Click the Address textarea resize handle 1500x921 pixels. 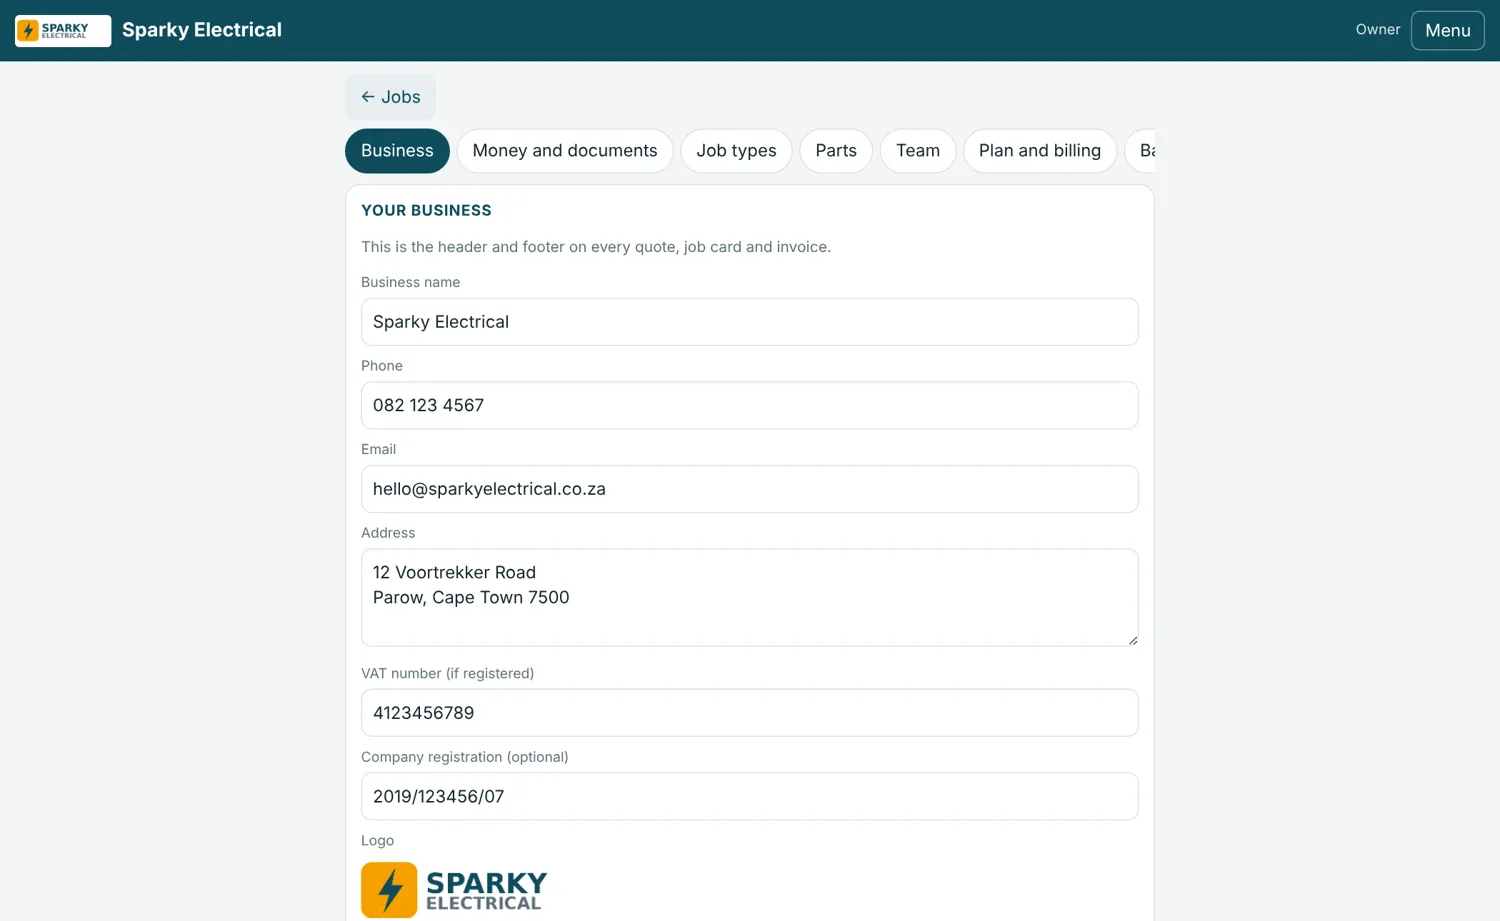point(1132,640)
